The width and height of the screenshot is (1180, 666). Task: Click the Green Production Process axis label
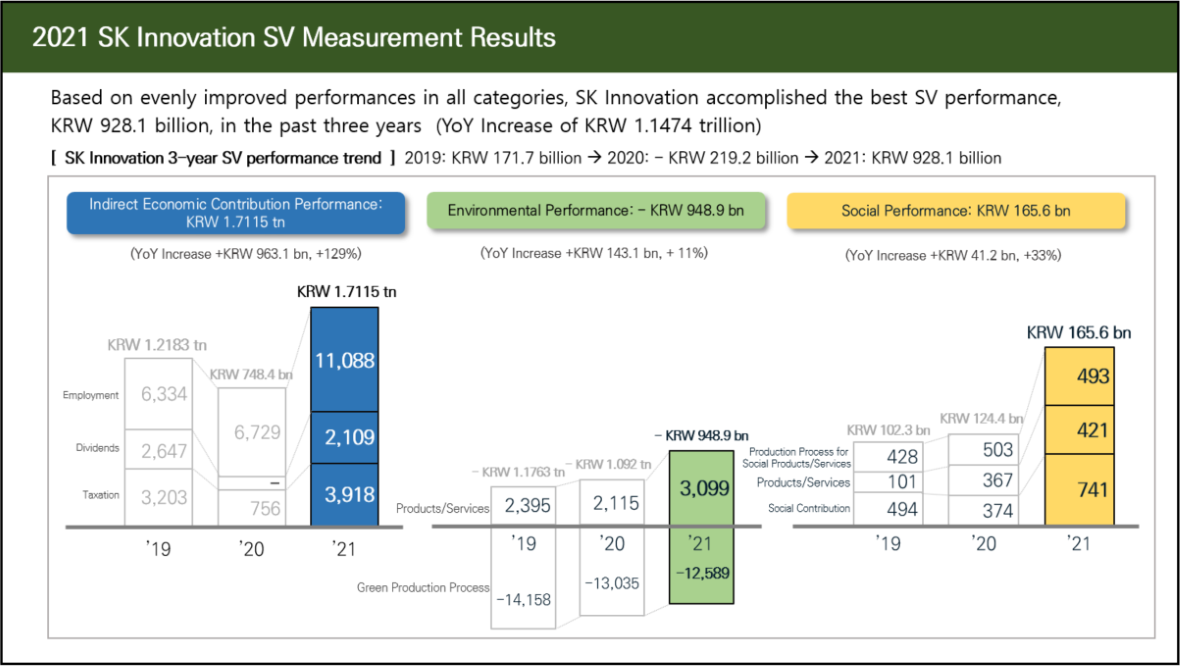(424, 588)
